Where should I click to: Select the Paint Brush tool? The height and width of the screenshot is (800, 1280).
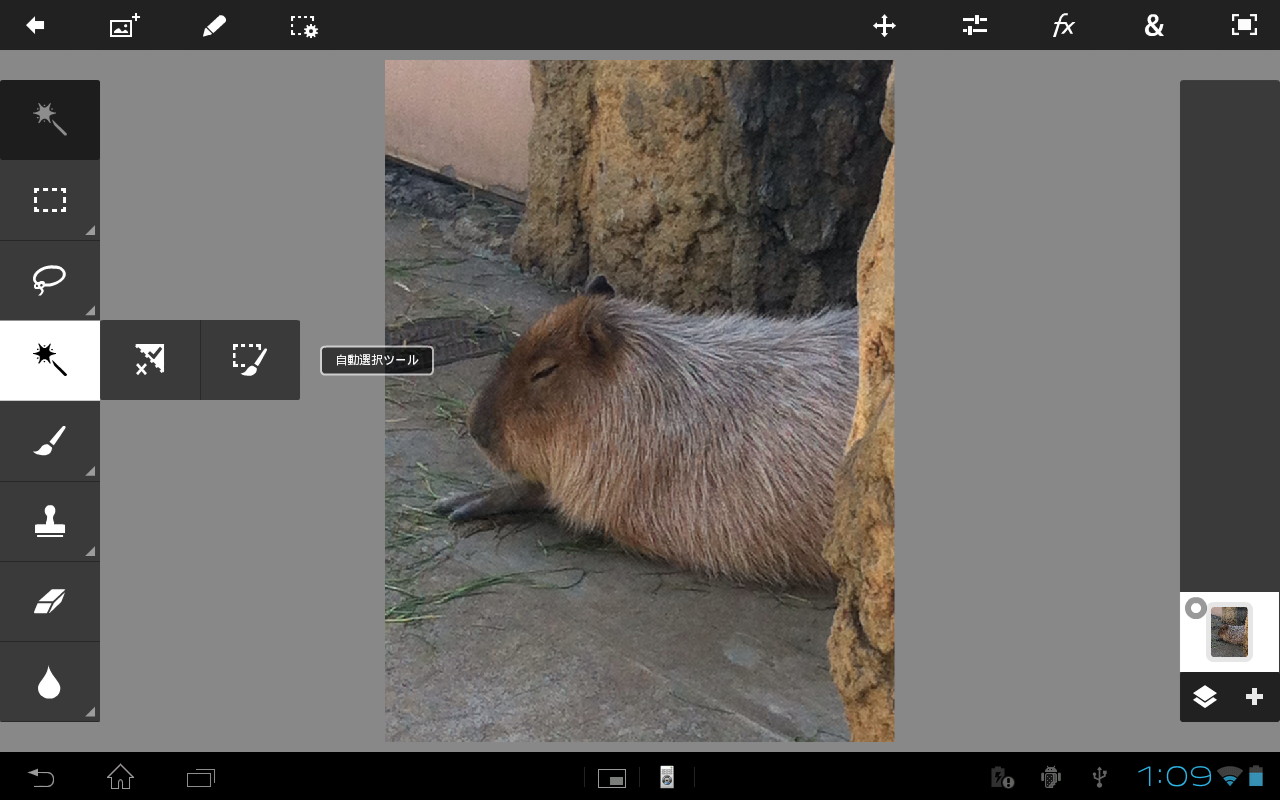[x=50, y=441]
